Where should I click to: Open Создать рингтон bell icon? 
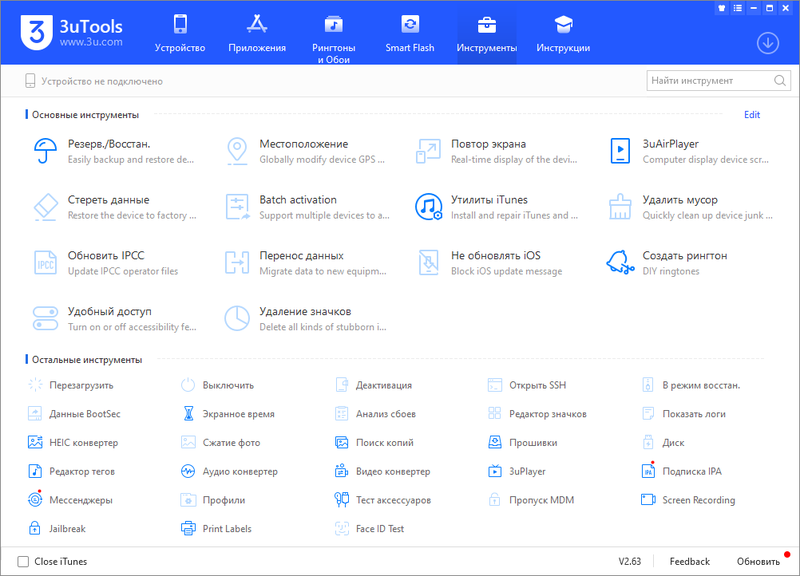(x=621, y=263)
